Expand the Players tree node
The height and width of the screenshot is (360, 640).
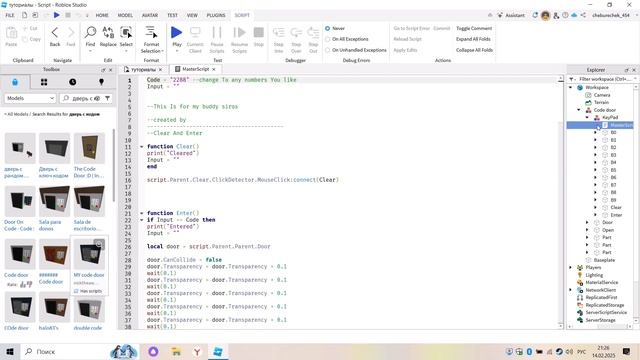pos(571,267)
